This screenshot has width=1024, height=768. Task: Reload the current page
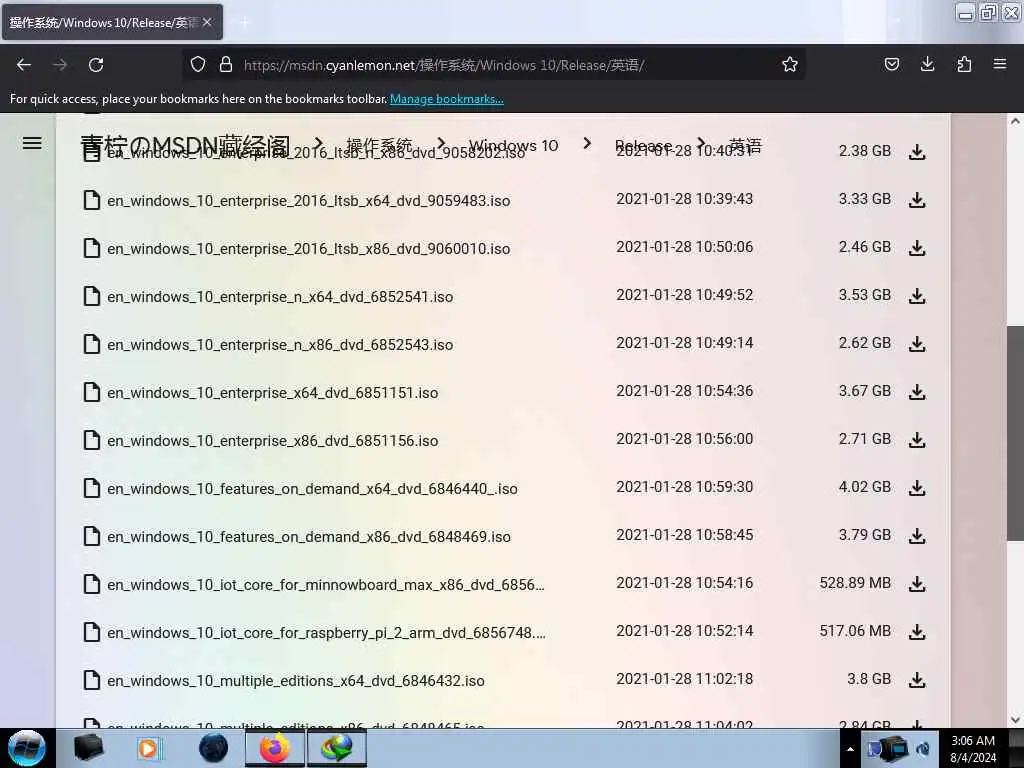pyautogui.click(x=96, y=65)
